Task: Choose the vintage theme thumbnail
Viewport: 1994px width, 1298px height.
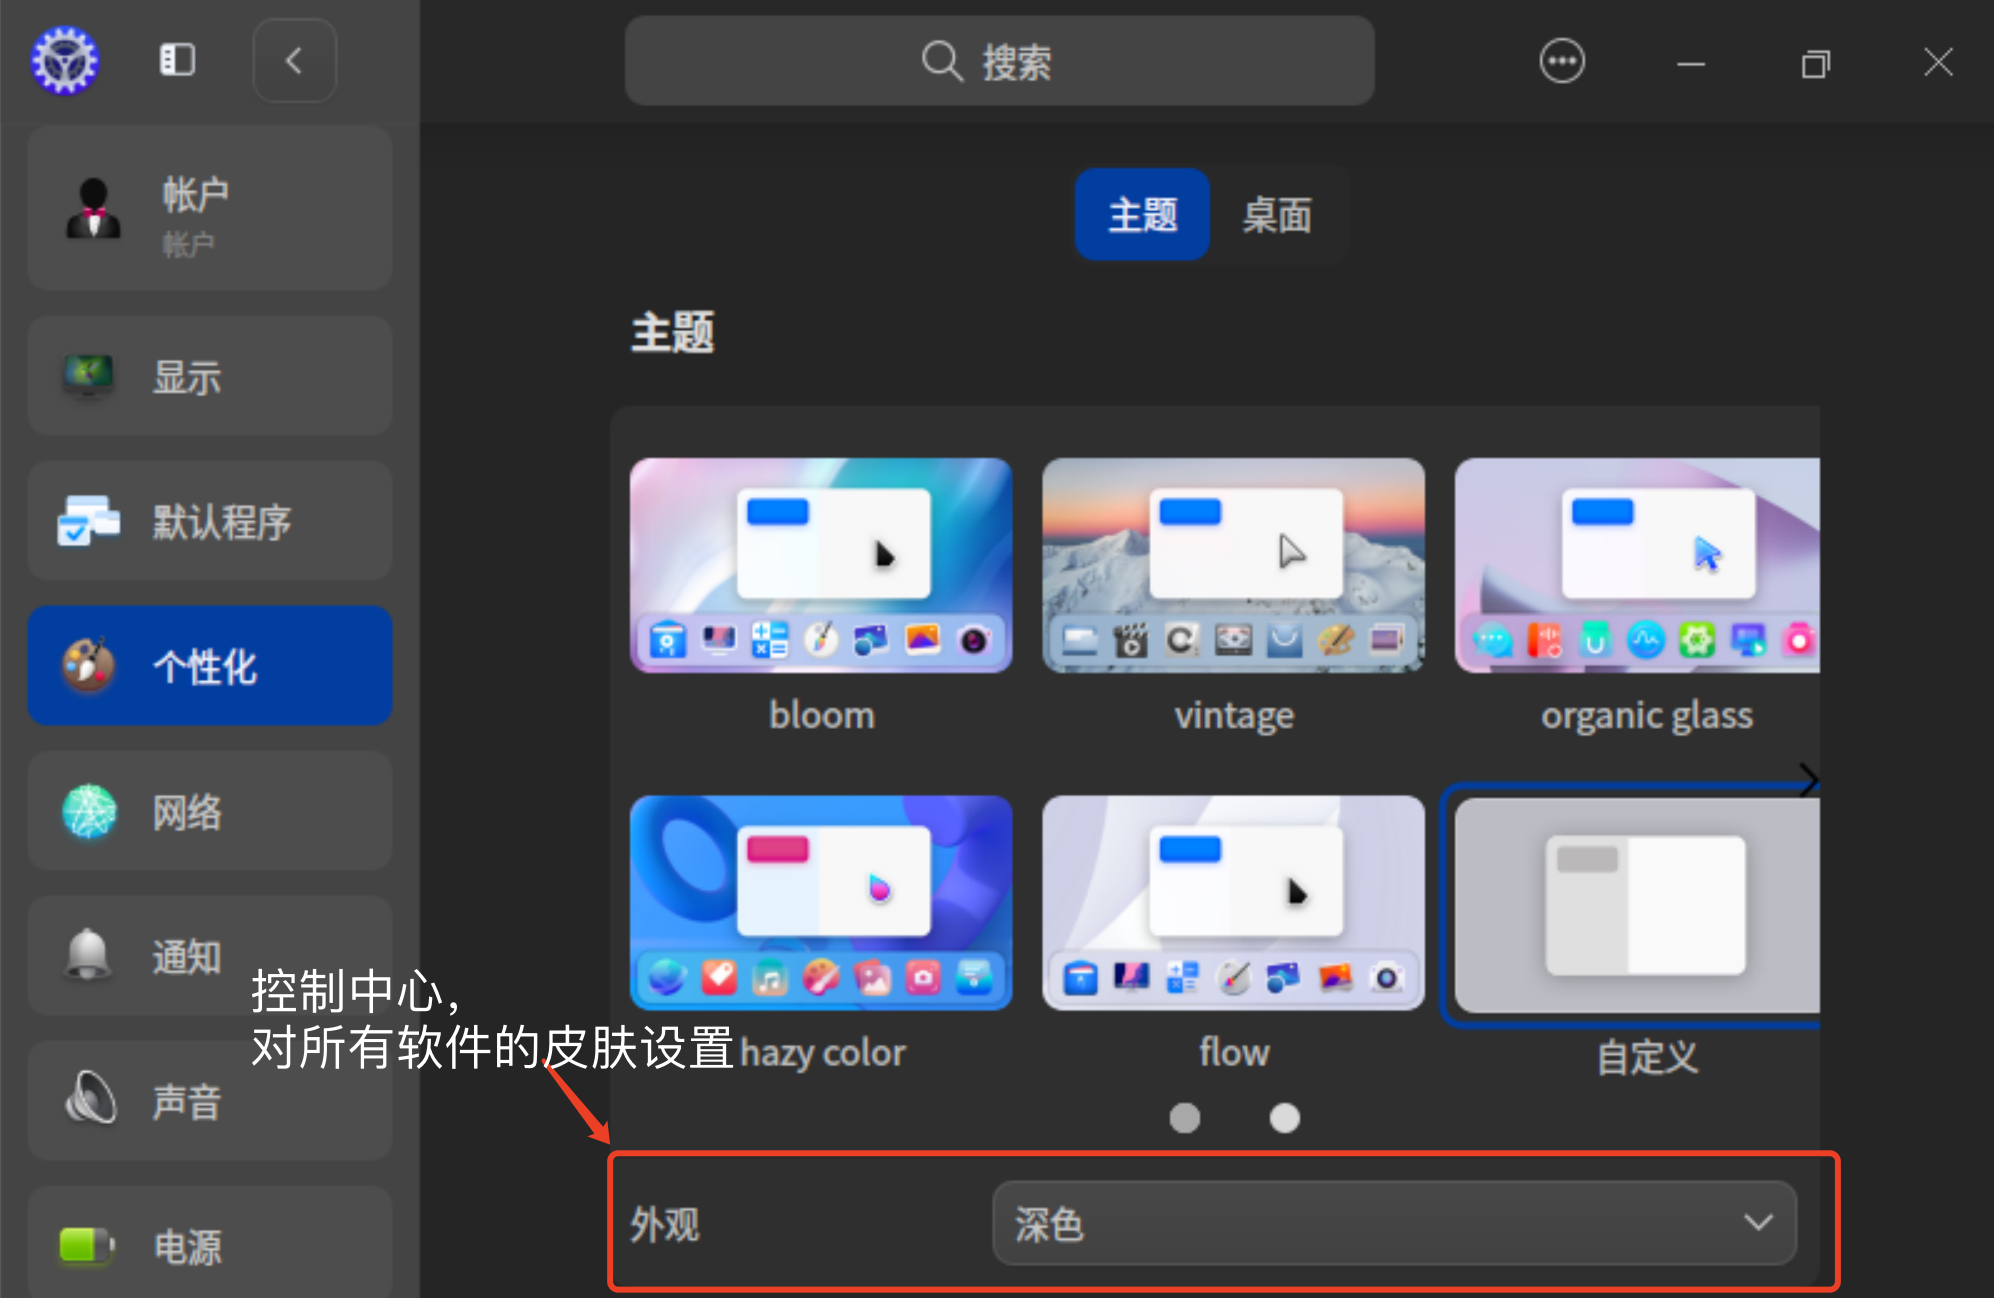Action: tap(1233, 565)
